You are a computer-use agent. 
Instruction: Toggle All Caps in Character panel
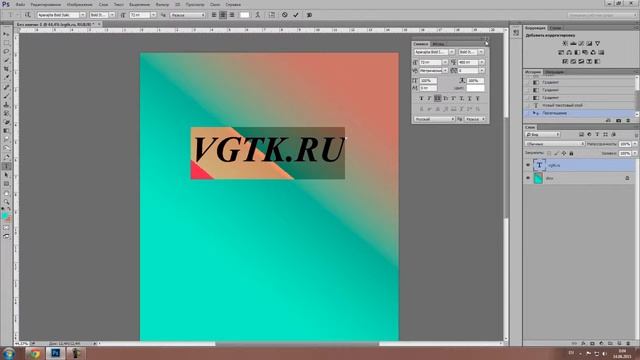point(437,98)
